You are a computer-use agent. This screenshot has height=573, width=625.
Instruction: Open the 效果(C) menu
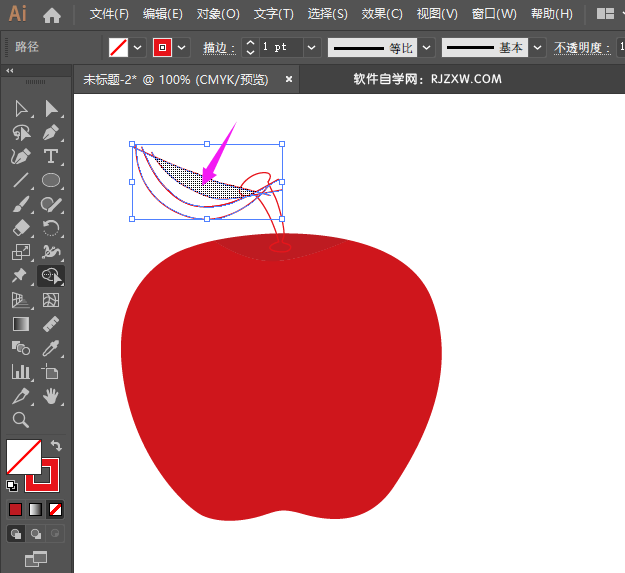click(381, 14)
